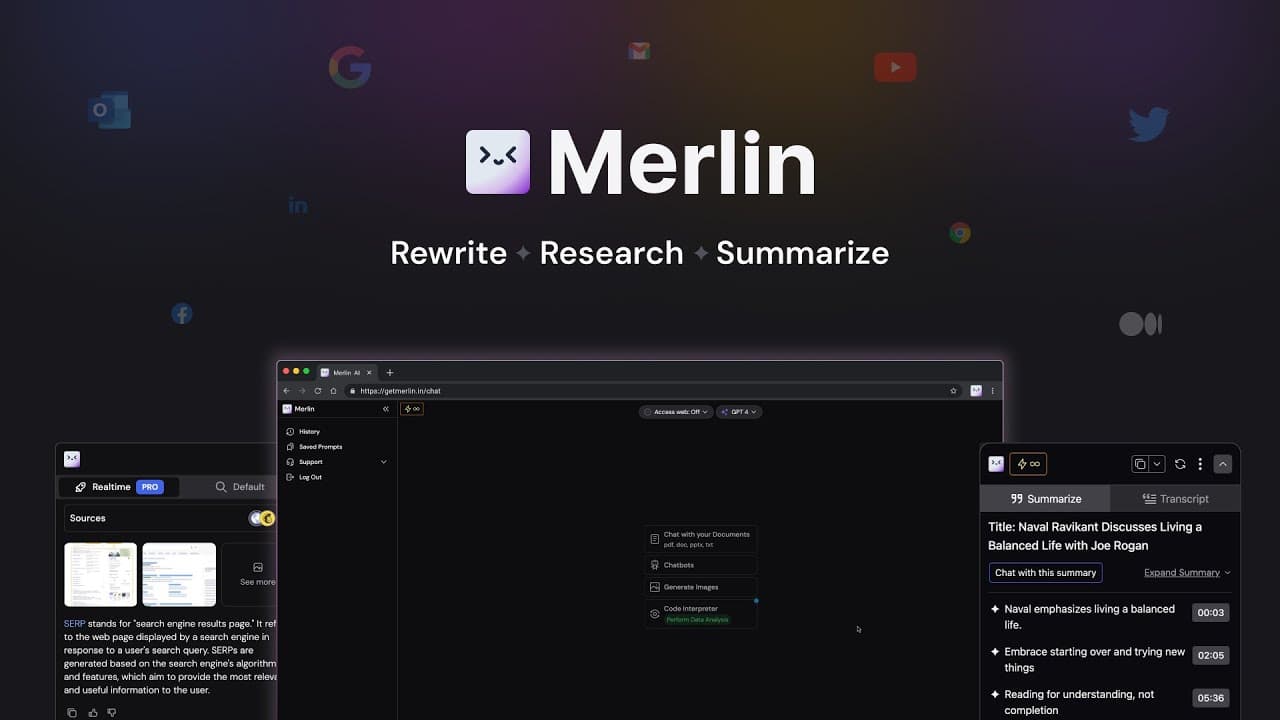
Task: Collapse the Merlin sidebar with double-chevron icon
Action: pyautogui.click(x=386, y=409)
